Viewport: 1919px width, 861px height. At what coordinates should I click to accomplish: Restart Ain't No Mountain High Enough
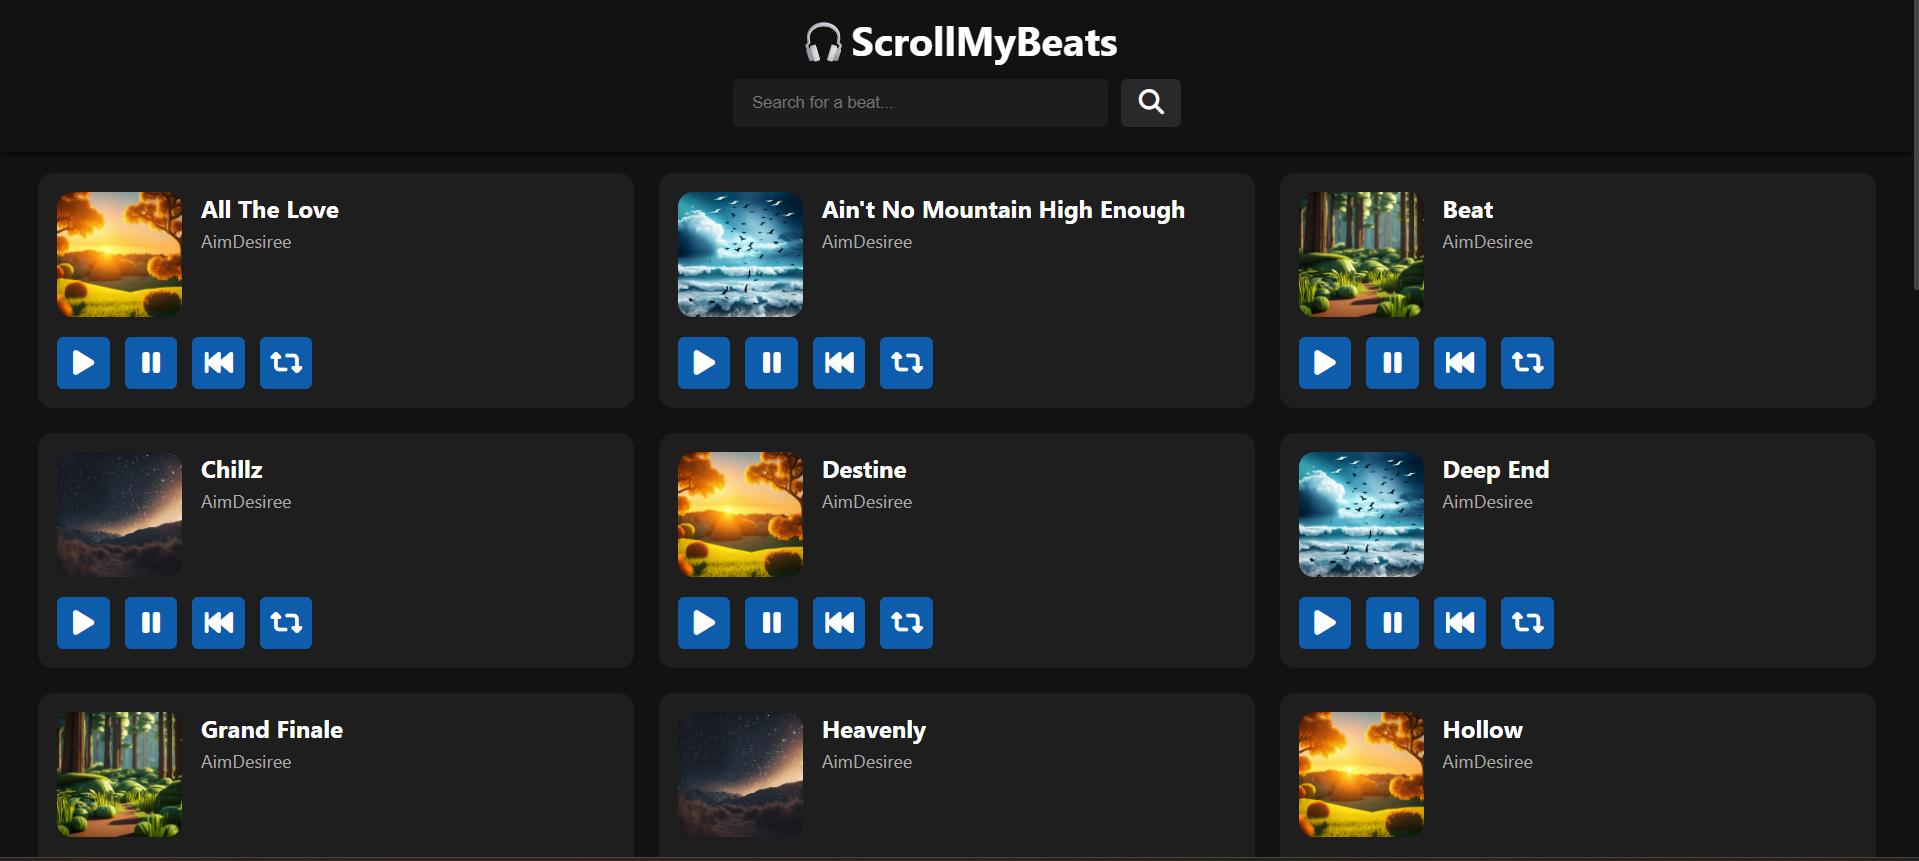[839, 363]
